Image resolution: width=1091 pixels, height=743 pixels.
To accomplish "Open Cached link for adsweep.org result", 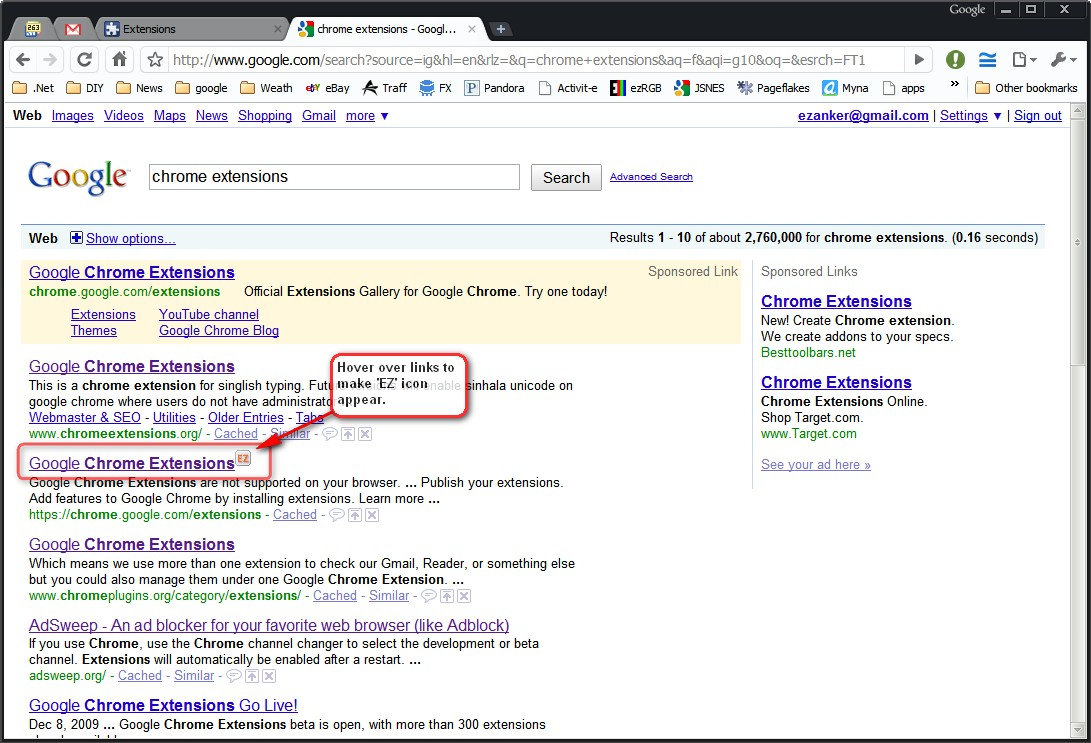I will (140, 676).
